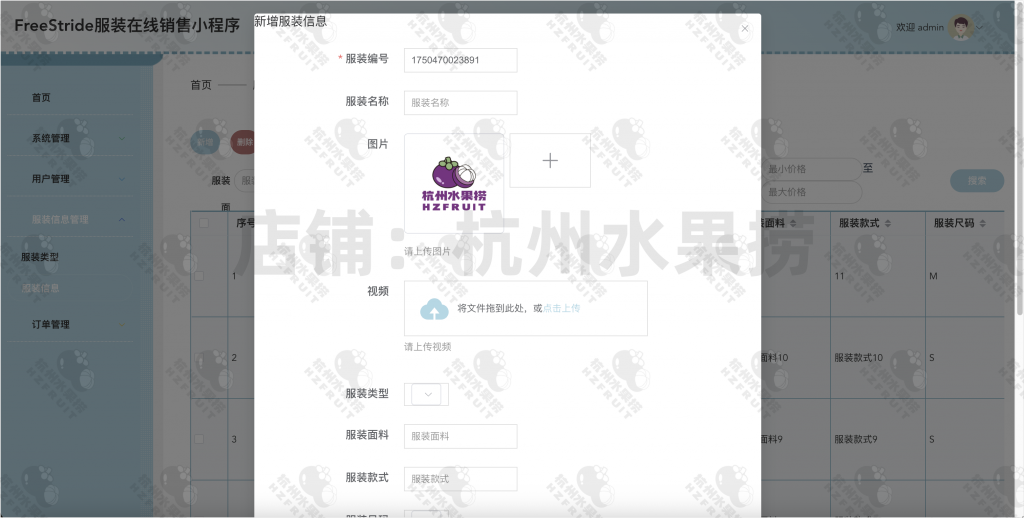This screenshot has height=518, width=1024.
Task: Click 首页 breadcrumb link
Action: click(x=200, y=85)
